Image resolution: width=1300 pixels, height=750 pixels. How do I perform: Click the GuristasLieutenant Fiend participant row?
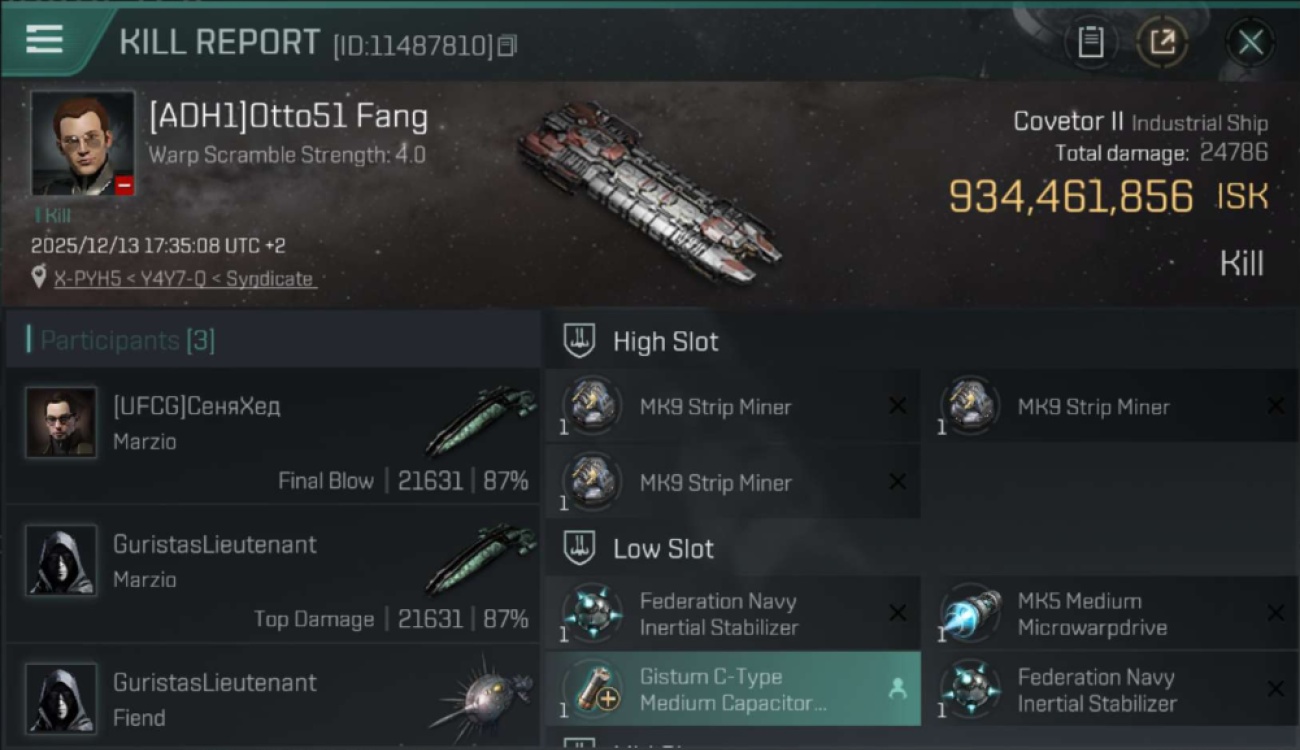272,695
